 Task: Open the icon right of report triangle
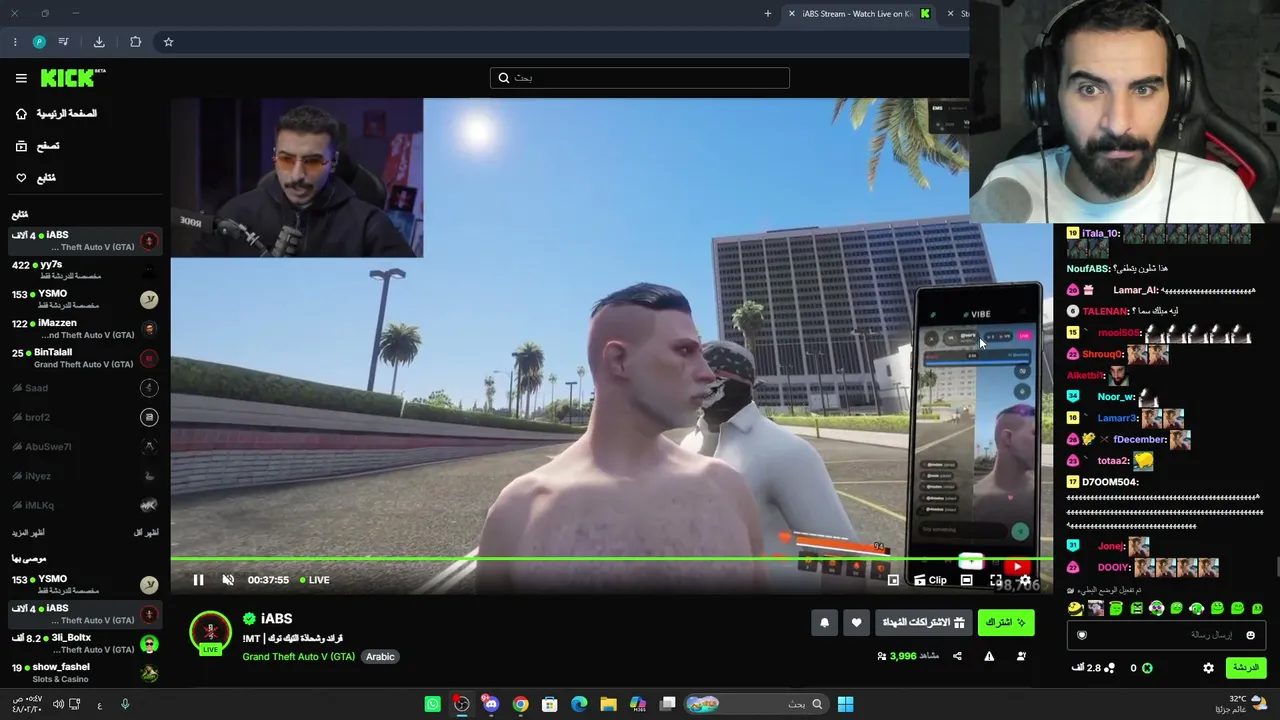click(x=1021, y=656)
